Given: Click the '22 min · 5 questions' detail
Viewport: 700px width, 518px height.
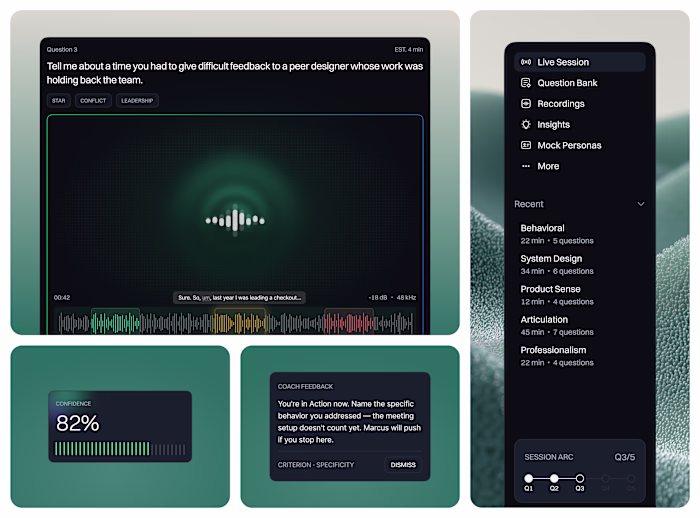Looking at the screenshot, I should click(x=557, y=241).
